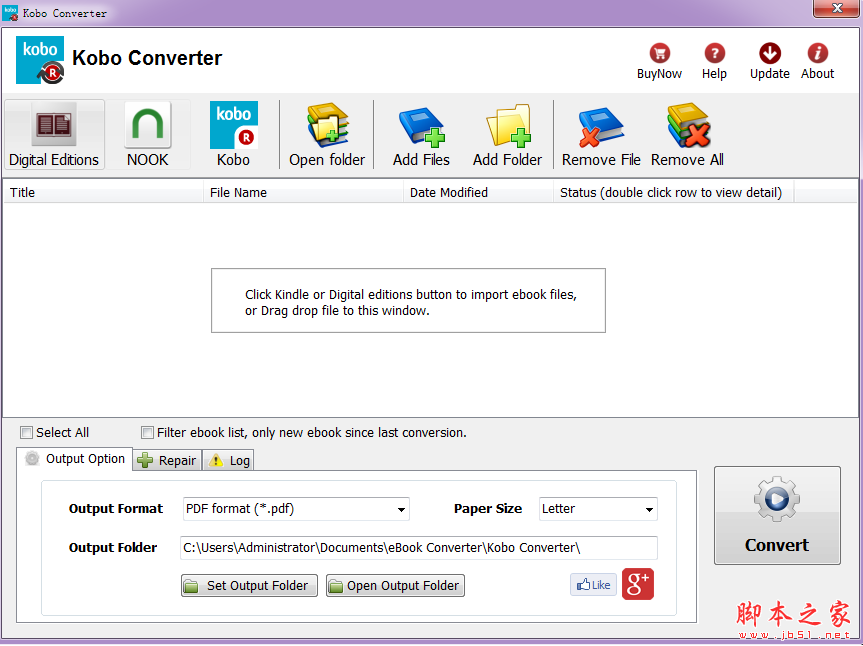Click the Open folder toolbar icon

tap(327, 135)
